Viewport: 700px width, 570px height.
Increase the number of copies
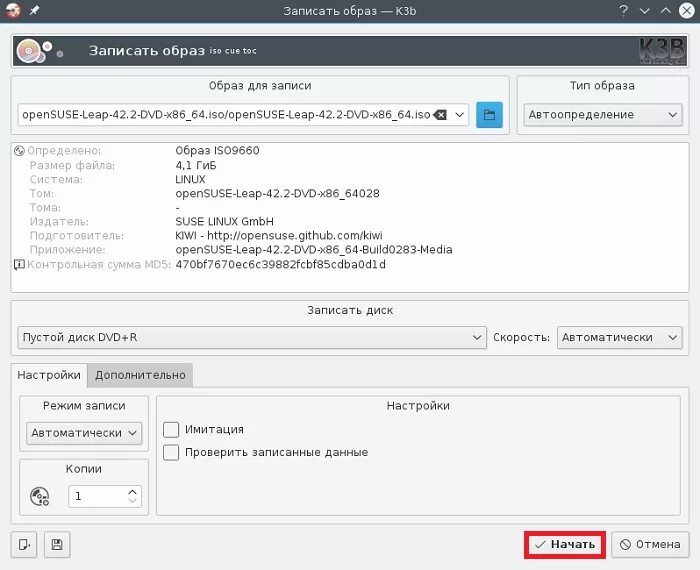132,491
